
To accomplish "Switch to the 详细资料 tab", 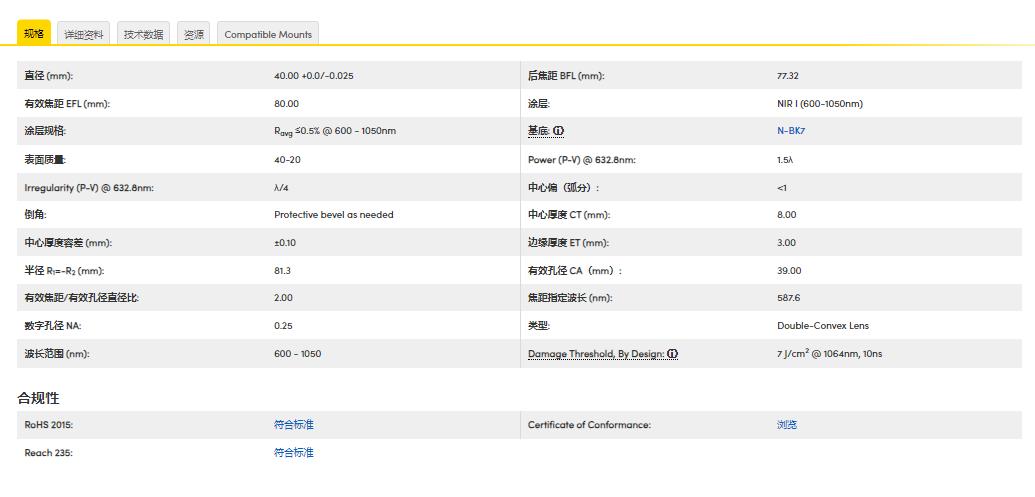I will (x=84, y=34).
